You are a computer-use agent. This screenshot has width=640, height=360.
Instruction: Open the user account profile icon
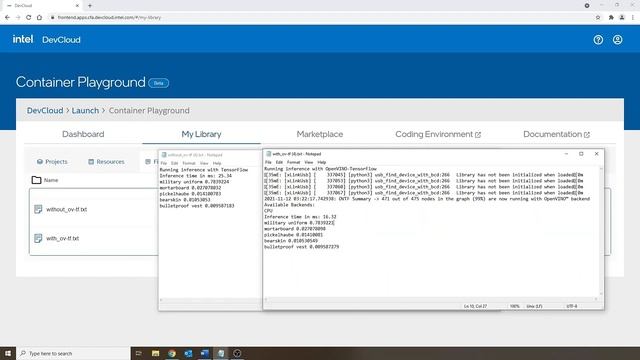pos(617,40)
